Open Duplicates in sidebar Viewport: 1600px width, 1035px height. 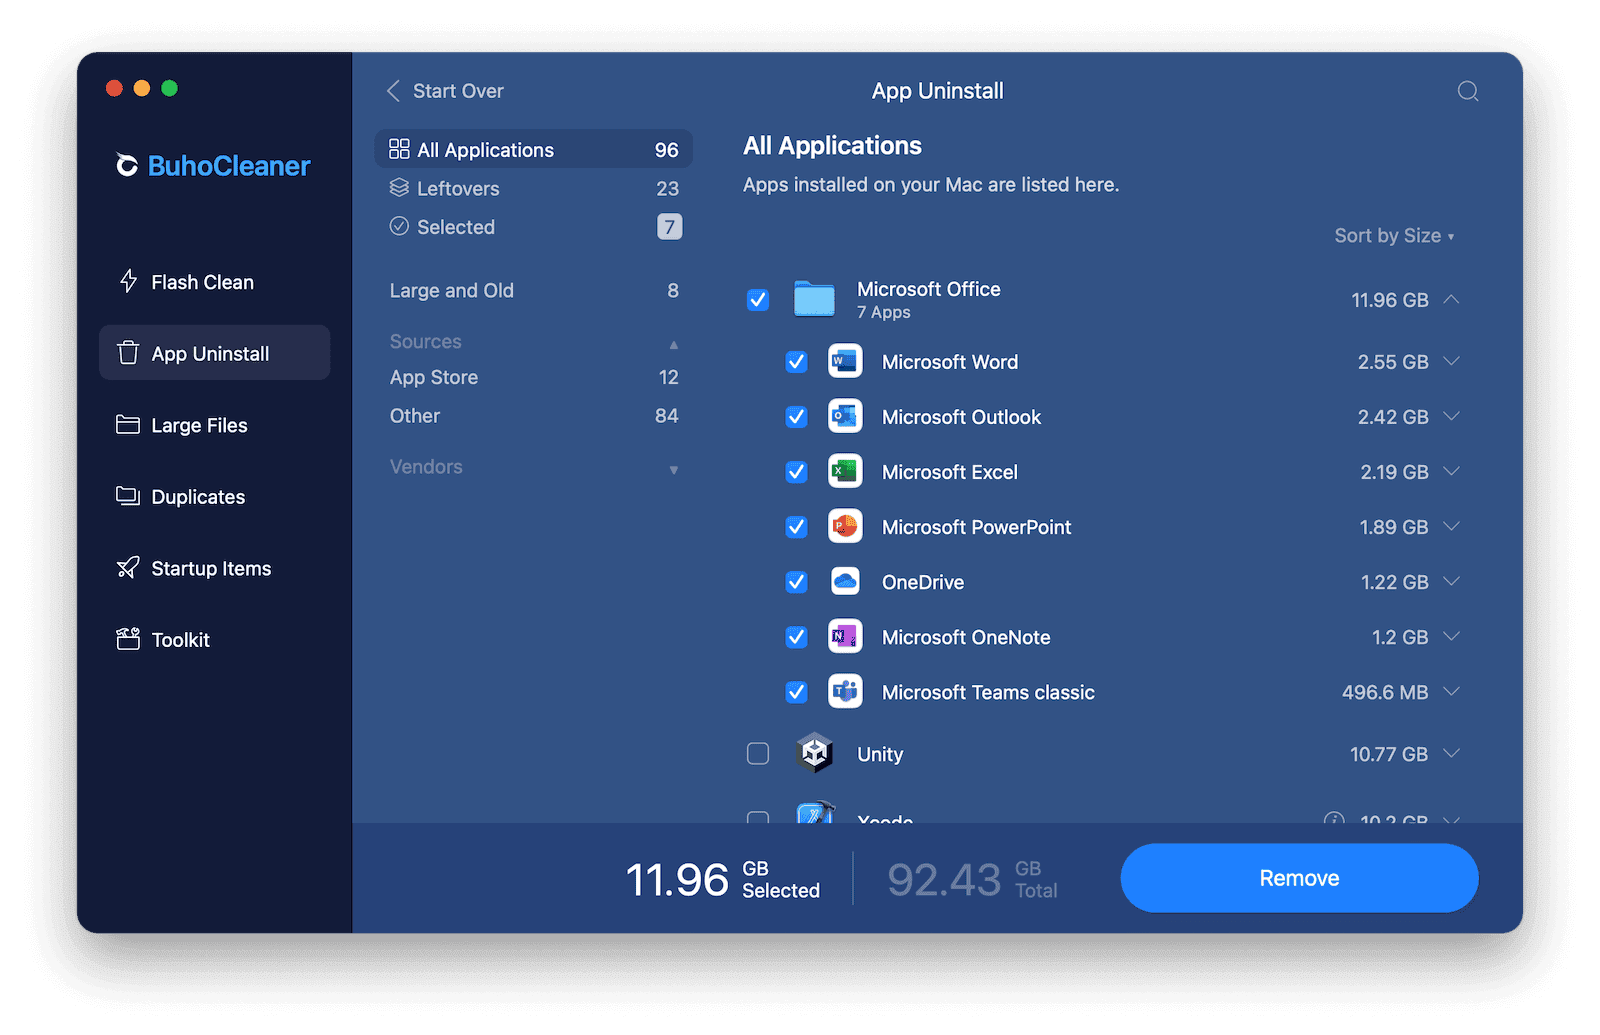pyautogui.click(x=214, y=497)
